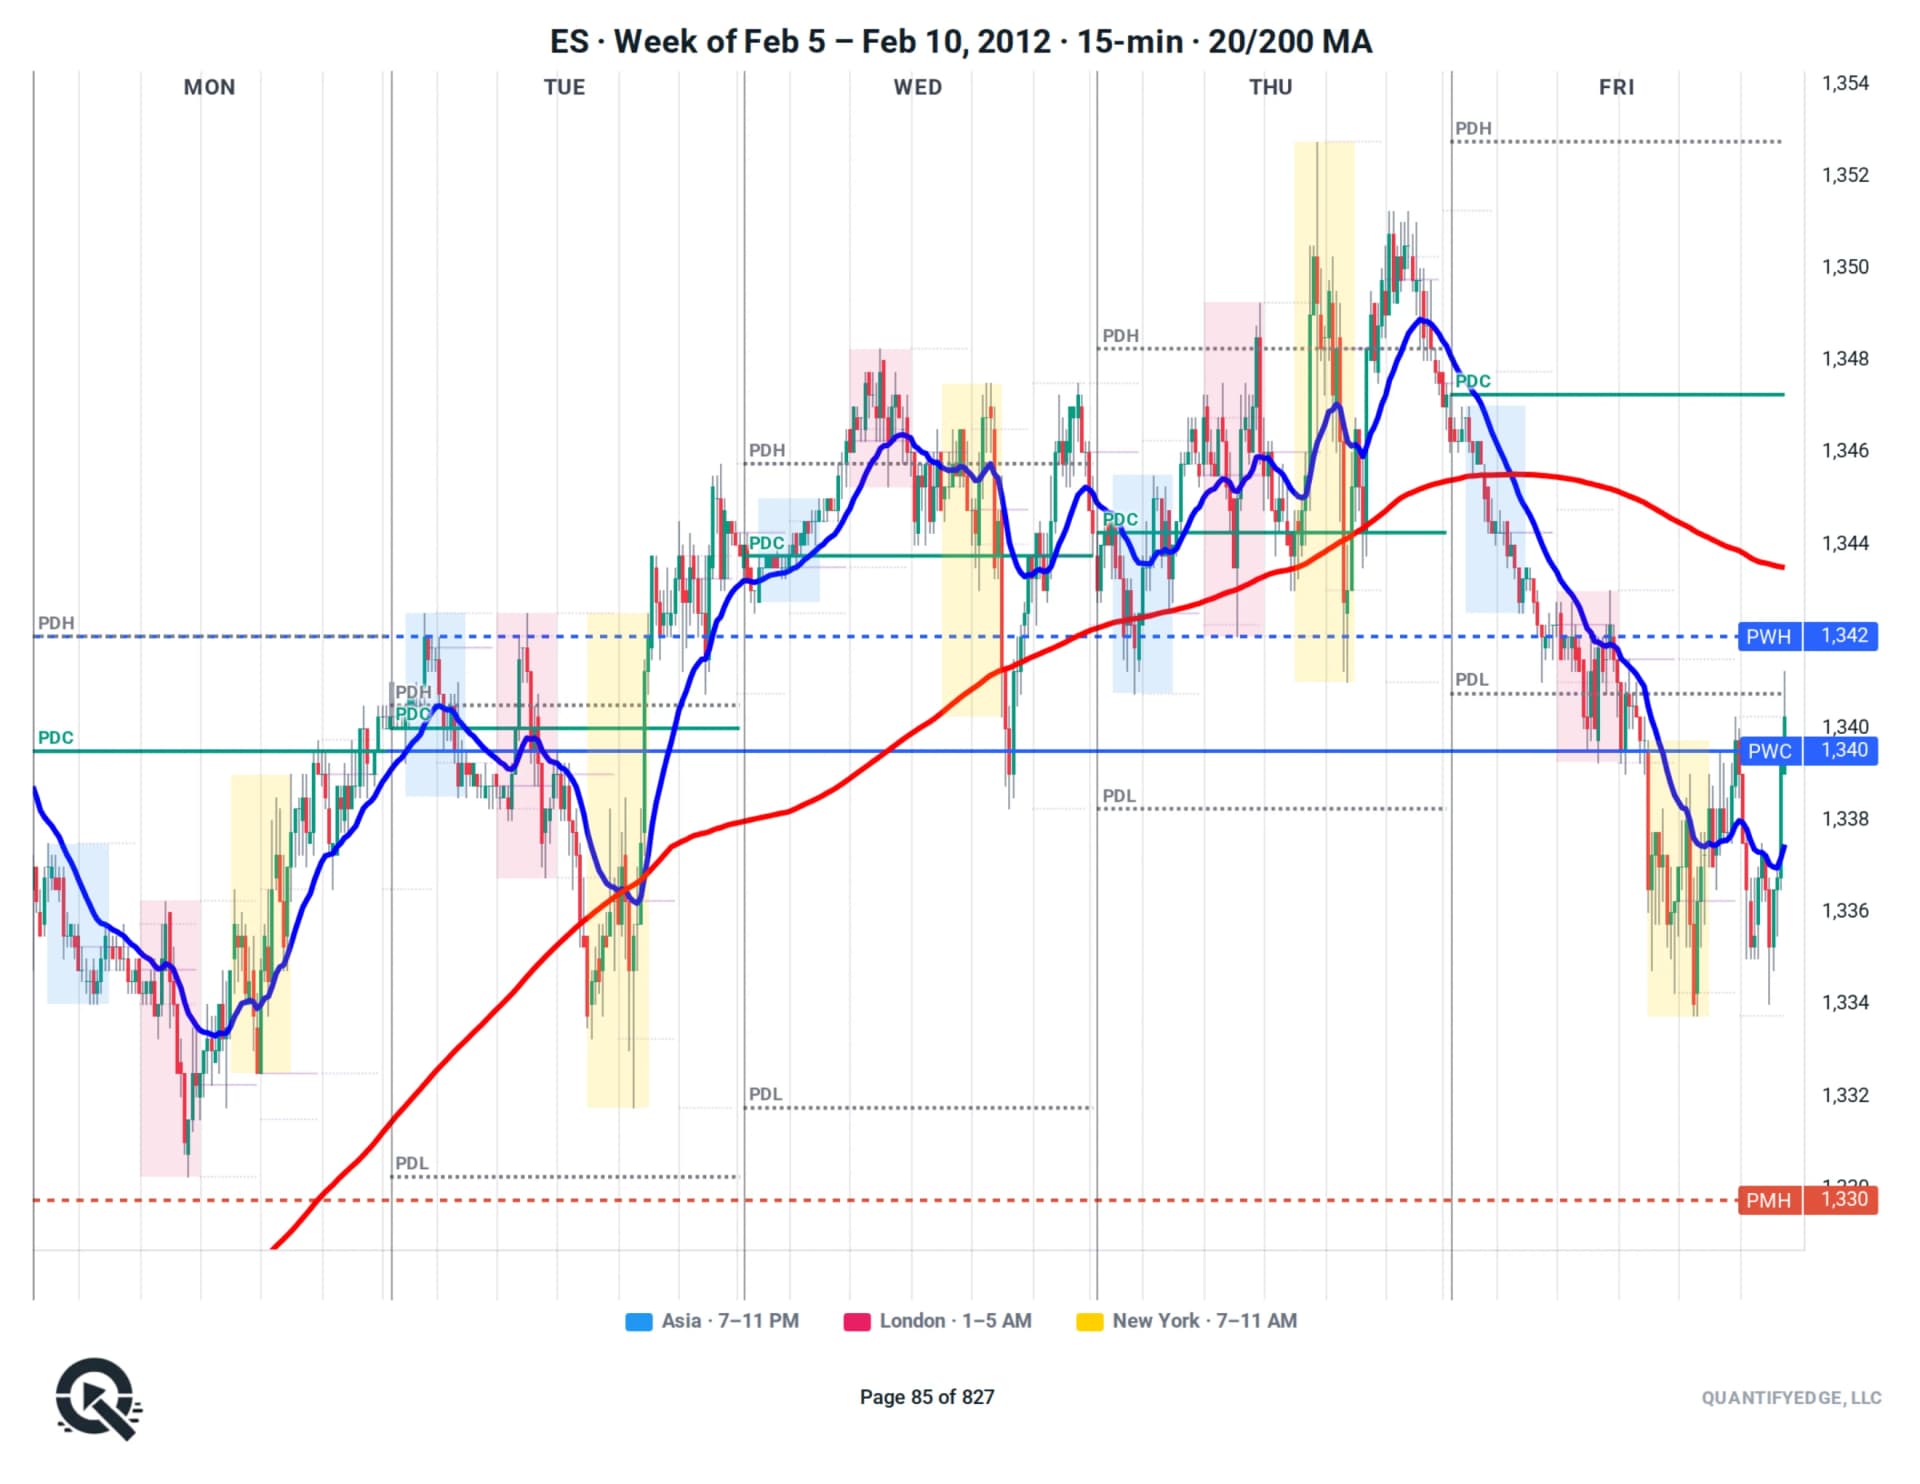
Task: Click the TUE day header
Action: click(565, 87)
